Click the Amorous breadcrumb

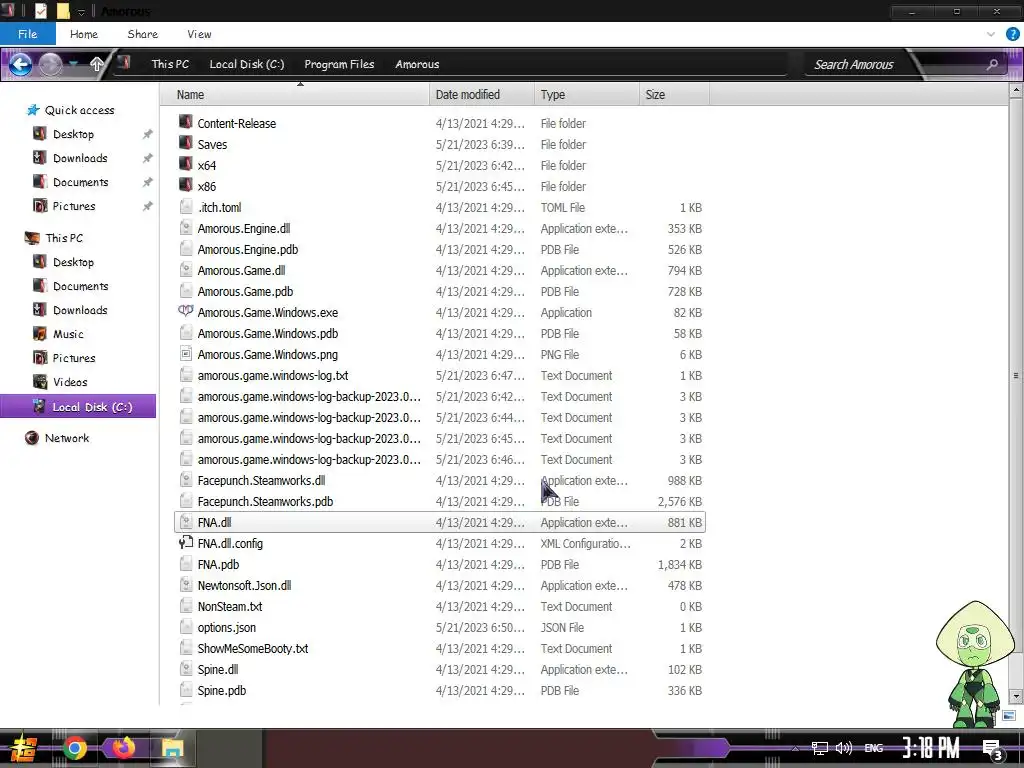417,64
